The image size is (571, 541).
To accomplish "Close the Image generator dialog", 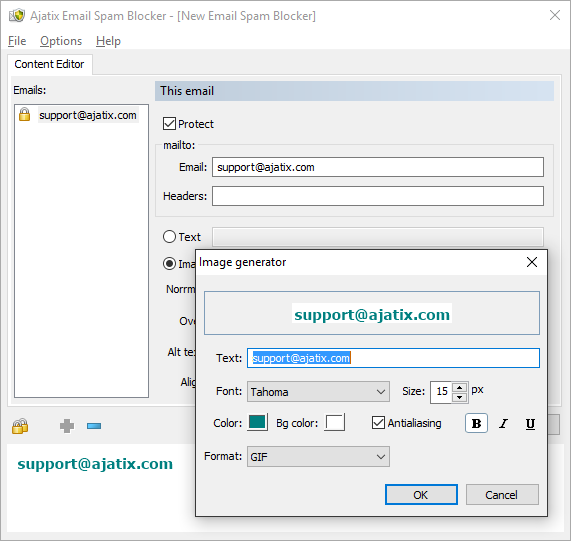I will (532, 262).
